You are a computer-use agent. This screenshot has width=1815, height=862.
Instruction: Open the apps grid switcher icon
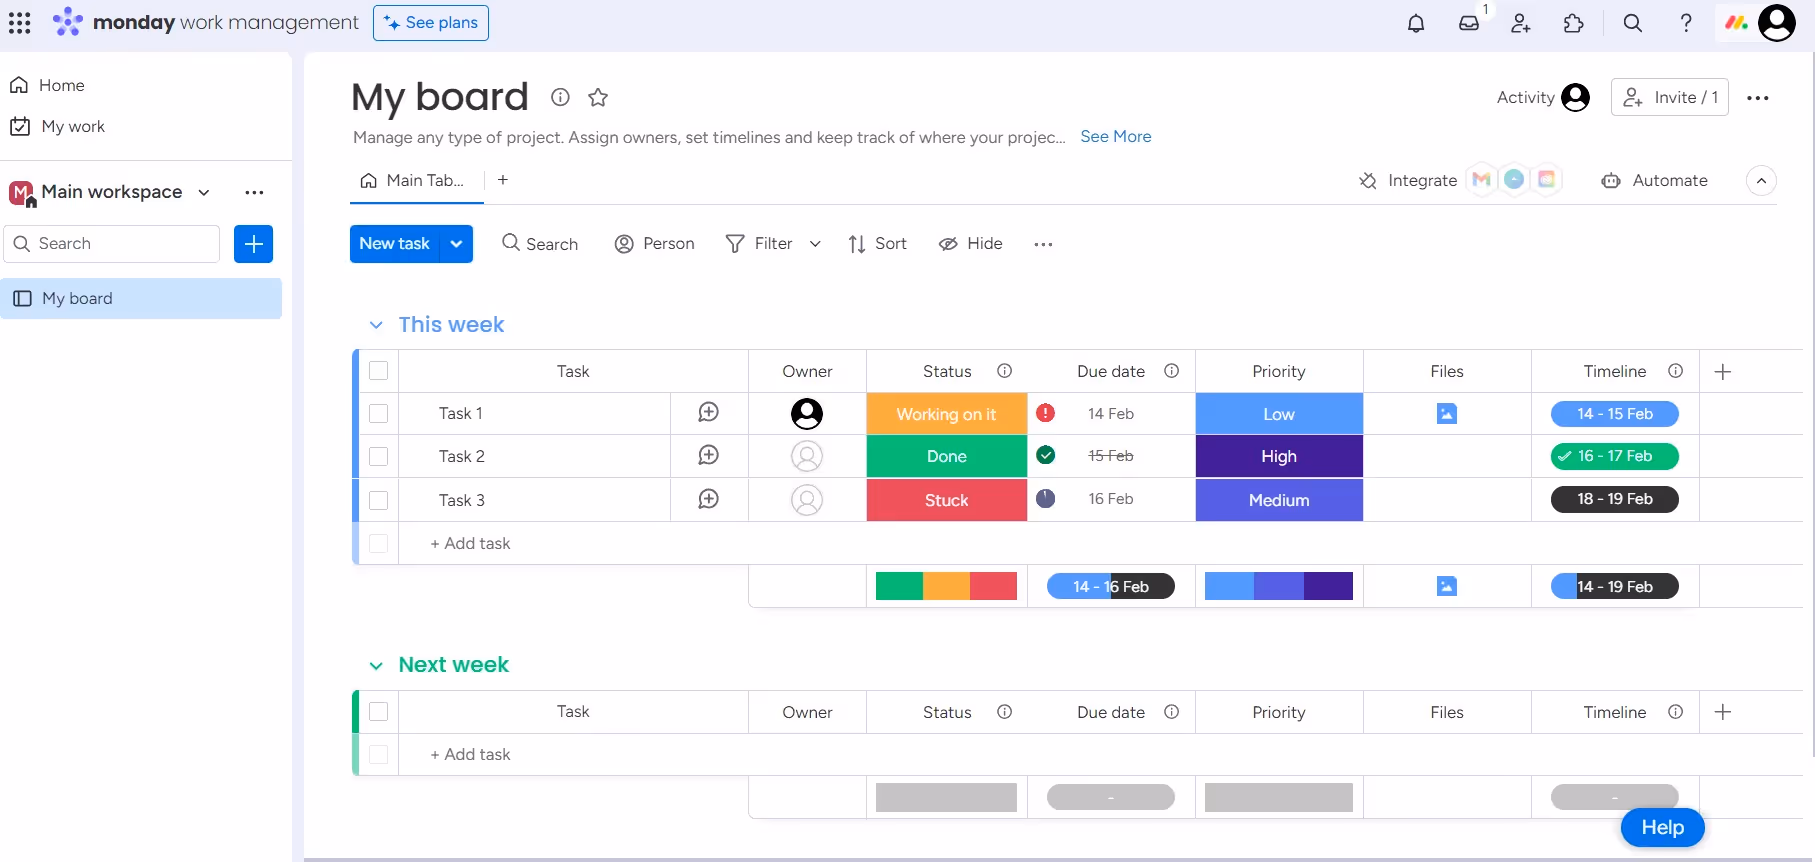pos(20,22)
